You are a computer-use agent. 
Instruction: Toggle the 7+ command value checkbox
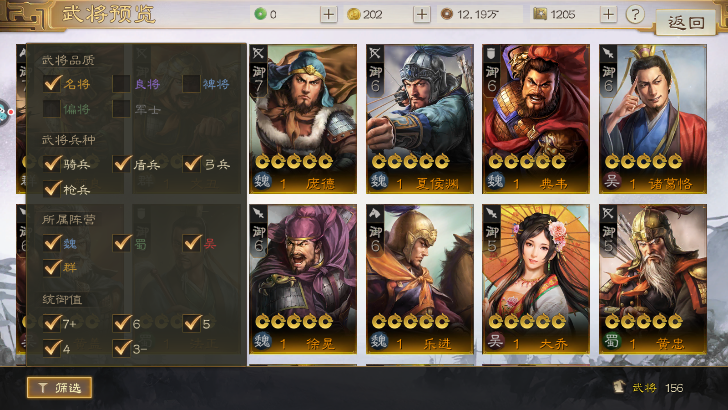coord(52,323)
